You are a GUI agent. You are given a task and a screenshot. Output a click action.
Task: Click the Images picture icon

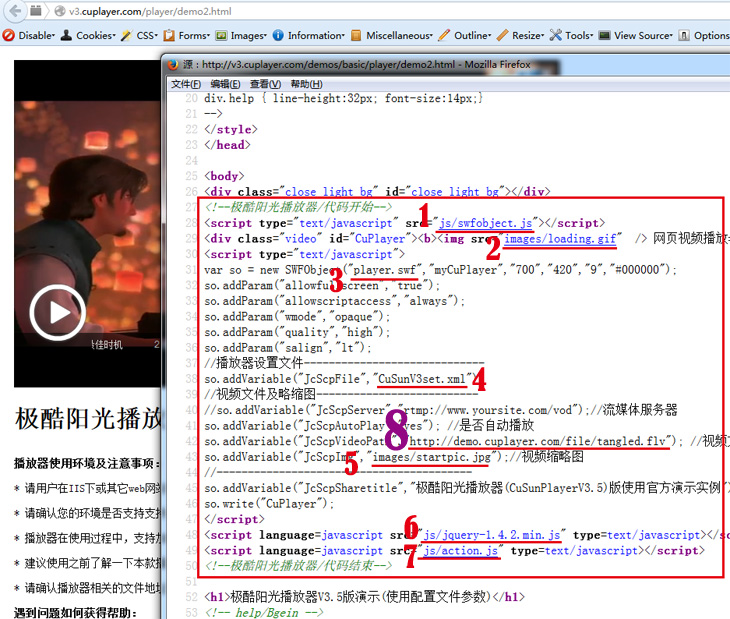222,35
